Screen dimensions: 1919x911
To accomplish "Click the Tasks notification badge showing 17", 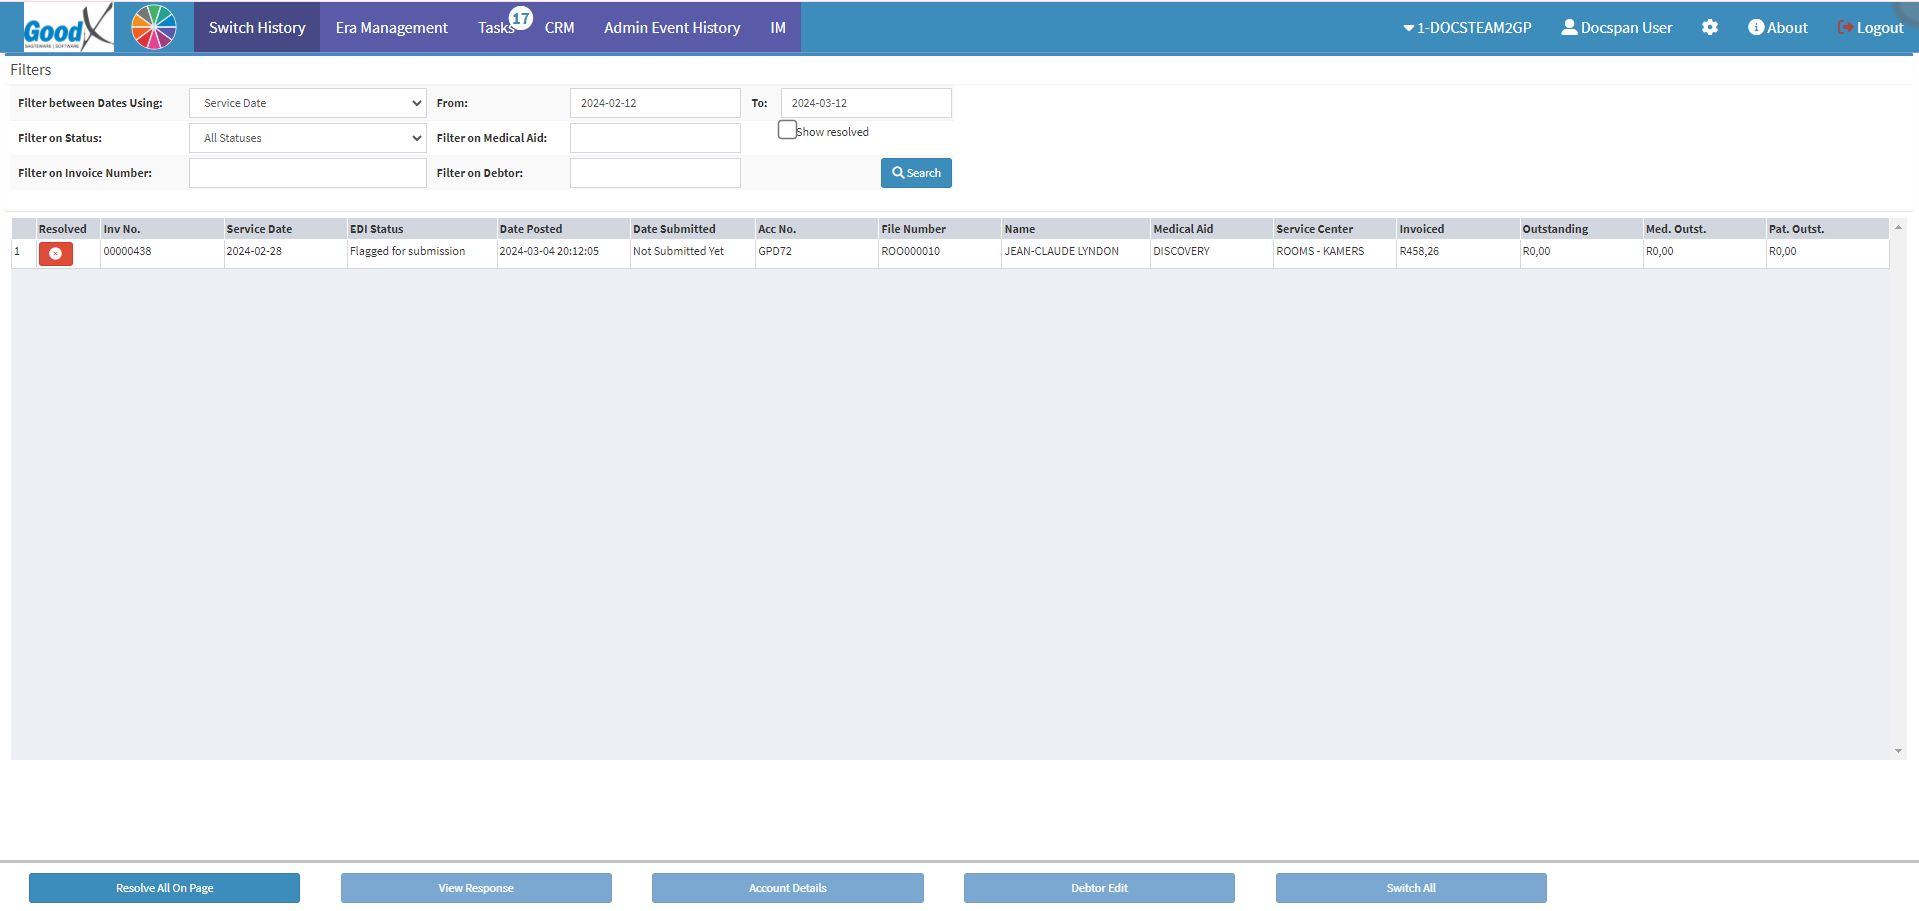I will (x=520, y=18).
